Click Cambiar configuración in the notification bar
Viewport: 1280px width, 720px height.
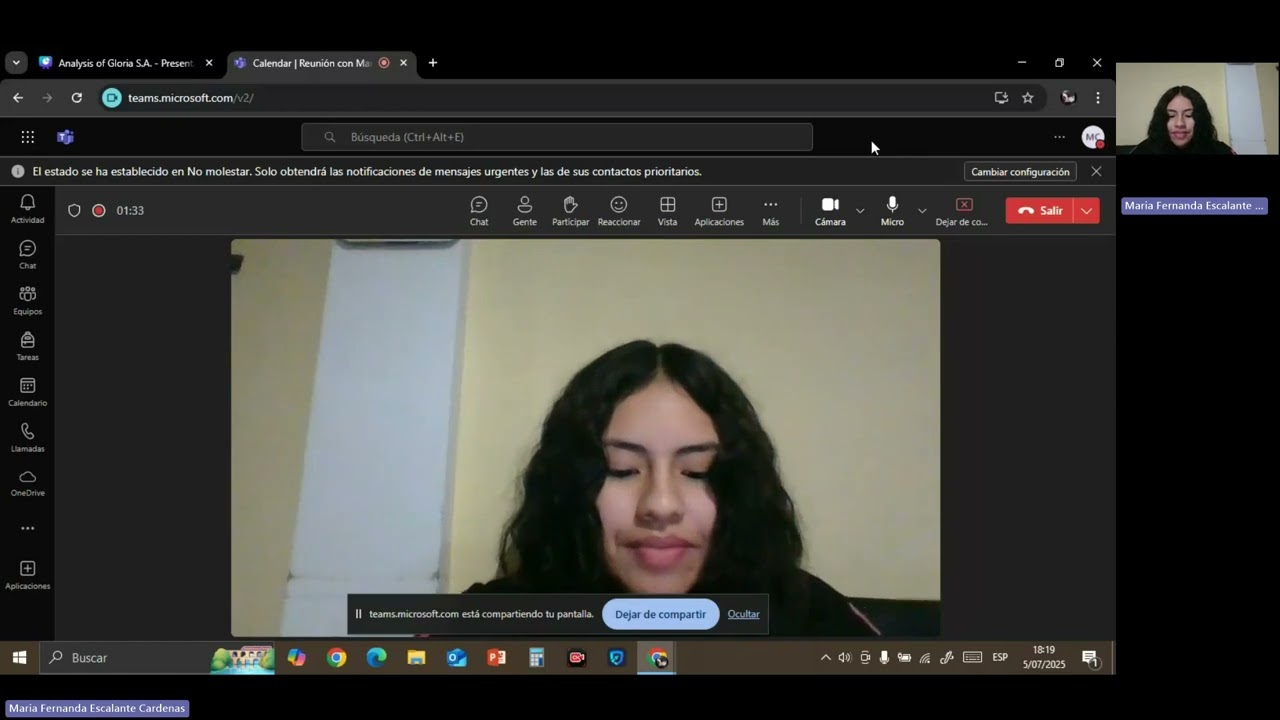click(x=1020, y=172)
